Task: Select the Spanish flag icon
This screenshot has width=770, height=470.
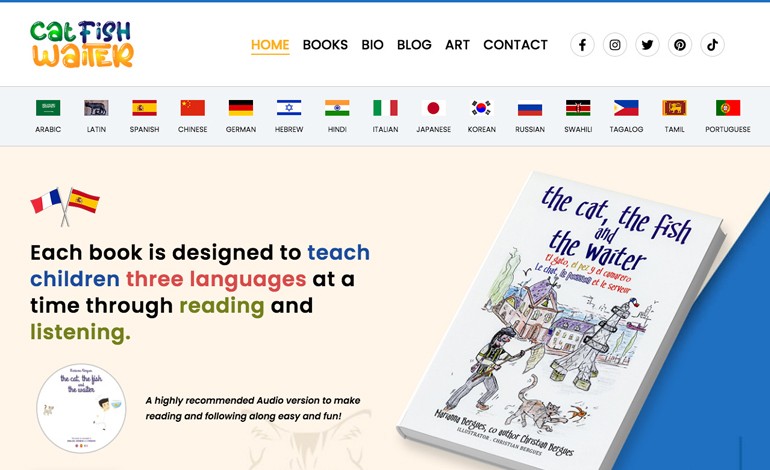Action: [x=144, y=108]
